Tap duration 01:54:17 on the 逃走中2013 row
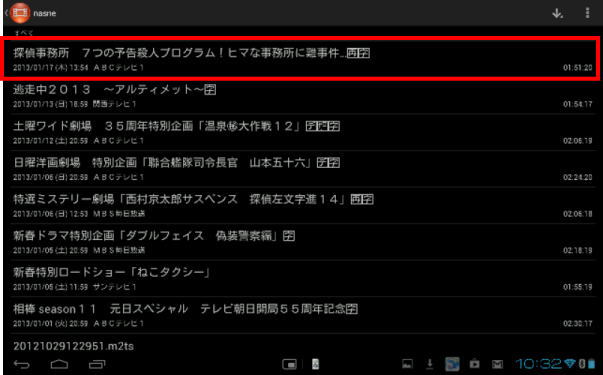The image size is (603, 375). point(578,104)
